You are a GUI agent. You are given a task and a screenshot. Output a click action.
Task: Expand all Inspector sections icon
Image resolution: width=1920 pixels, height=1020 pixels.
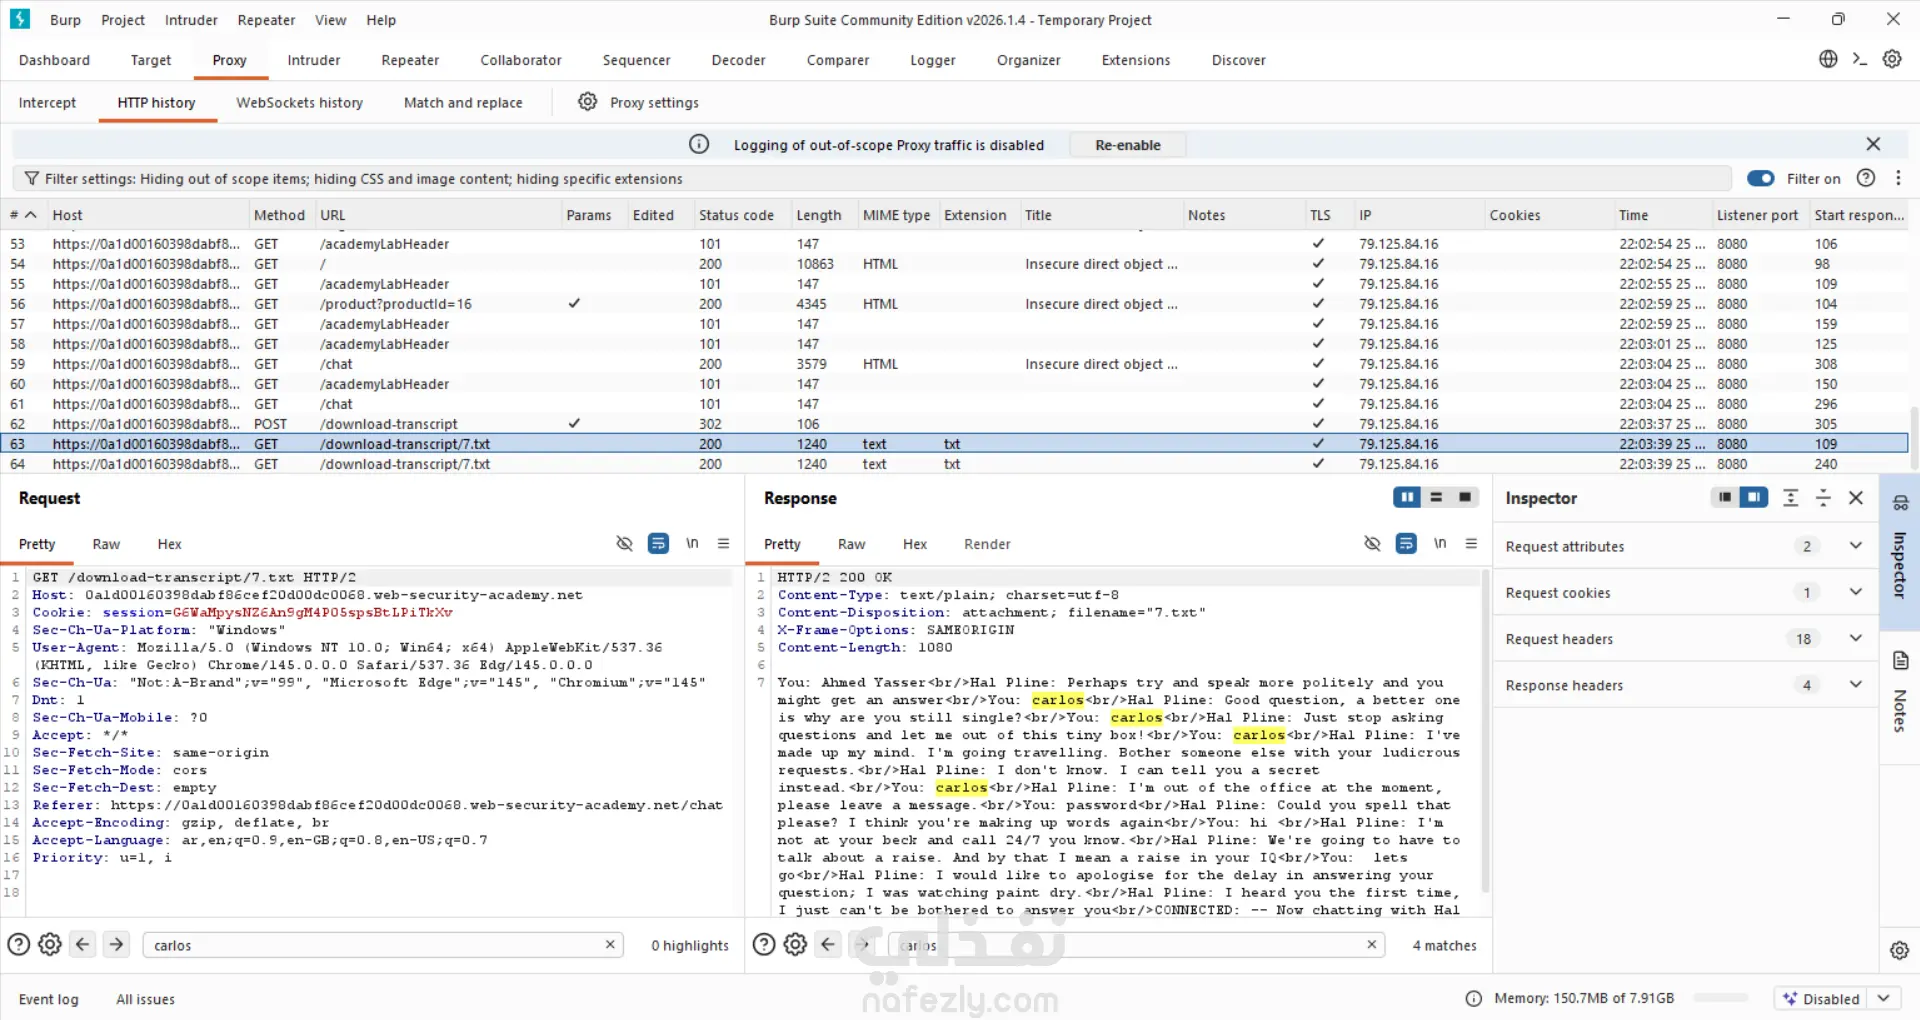coord(1791,498)
